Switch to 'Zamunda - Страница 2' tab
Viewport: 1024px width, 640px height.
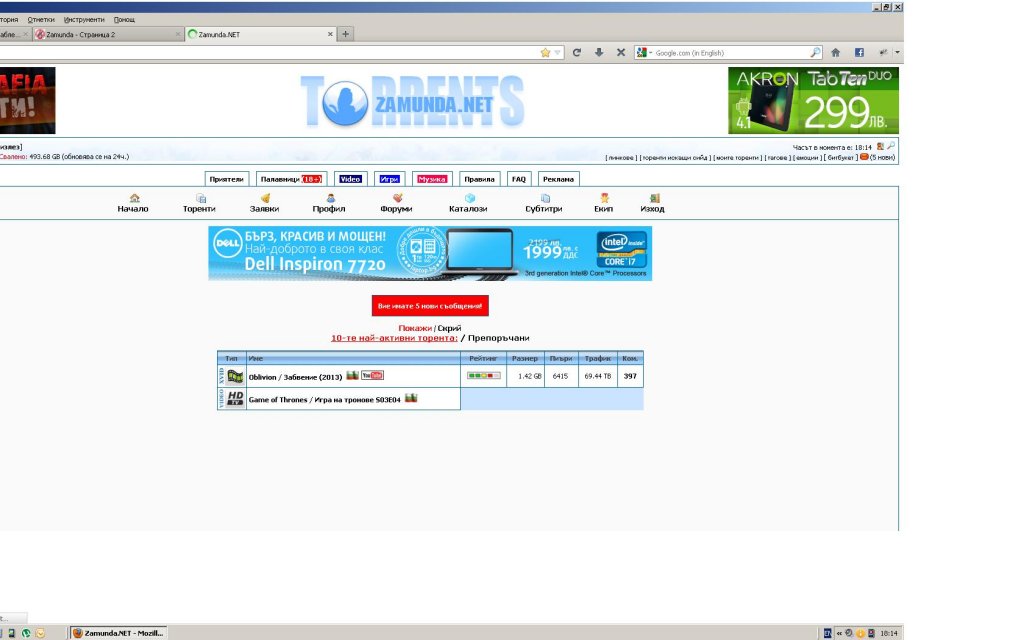click(x=108, y=35)
